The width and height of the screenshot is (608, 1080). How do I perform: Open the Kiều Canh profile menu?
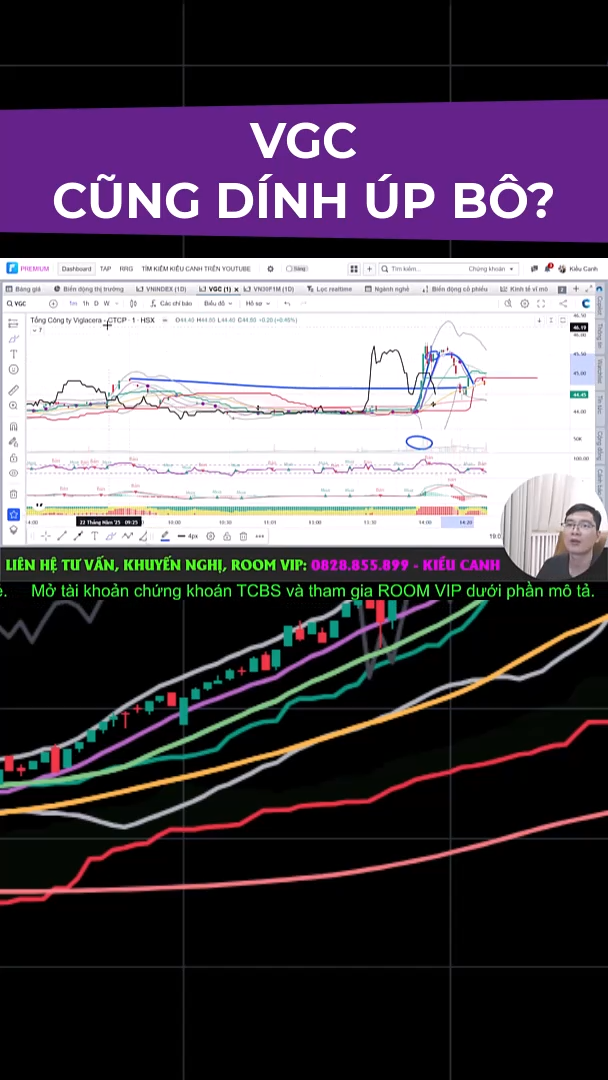[578, 269]
